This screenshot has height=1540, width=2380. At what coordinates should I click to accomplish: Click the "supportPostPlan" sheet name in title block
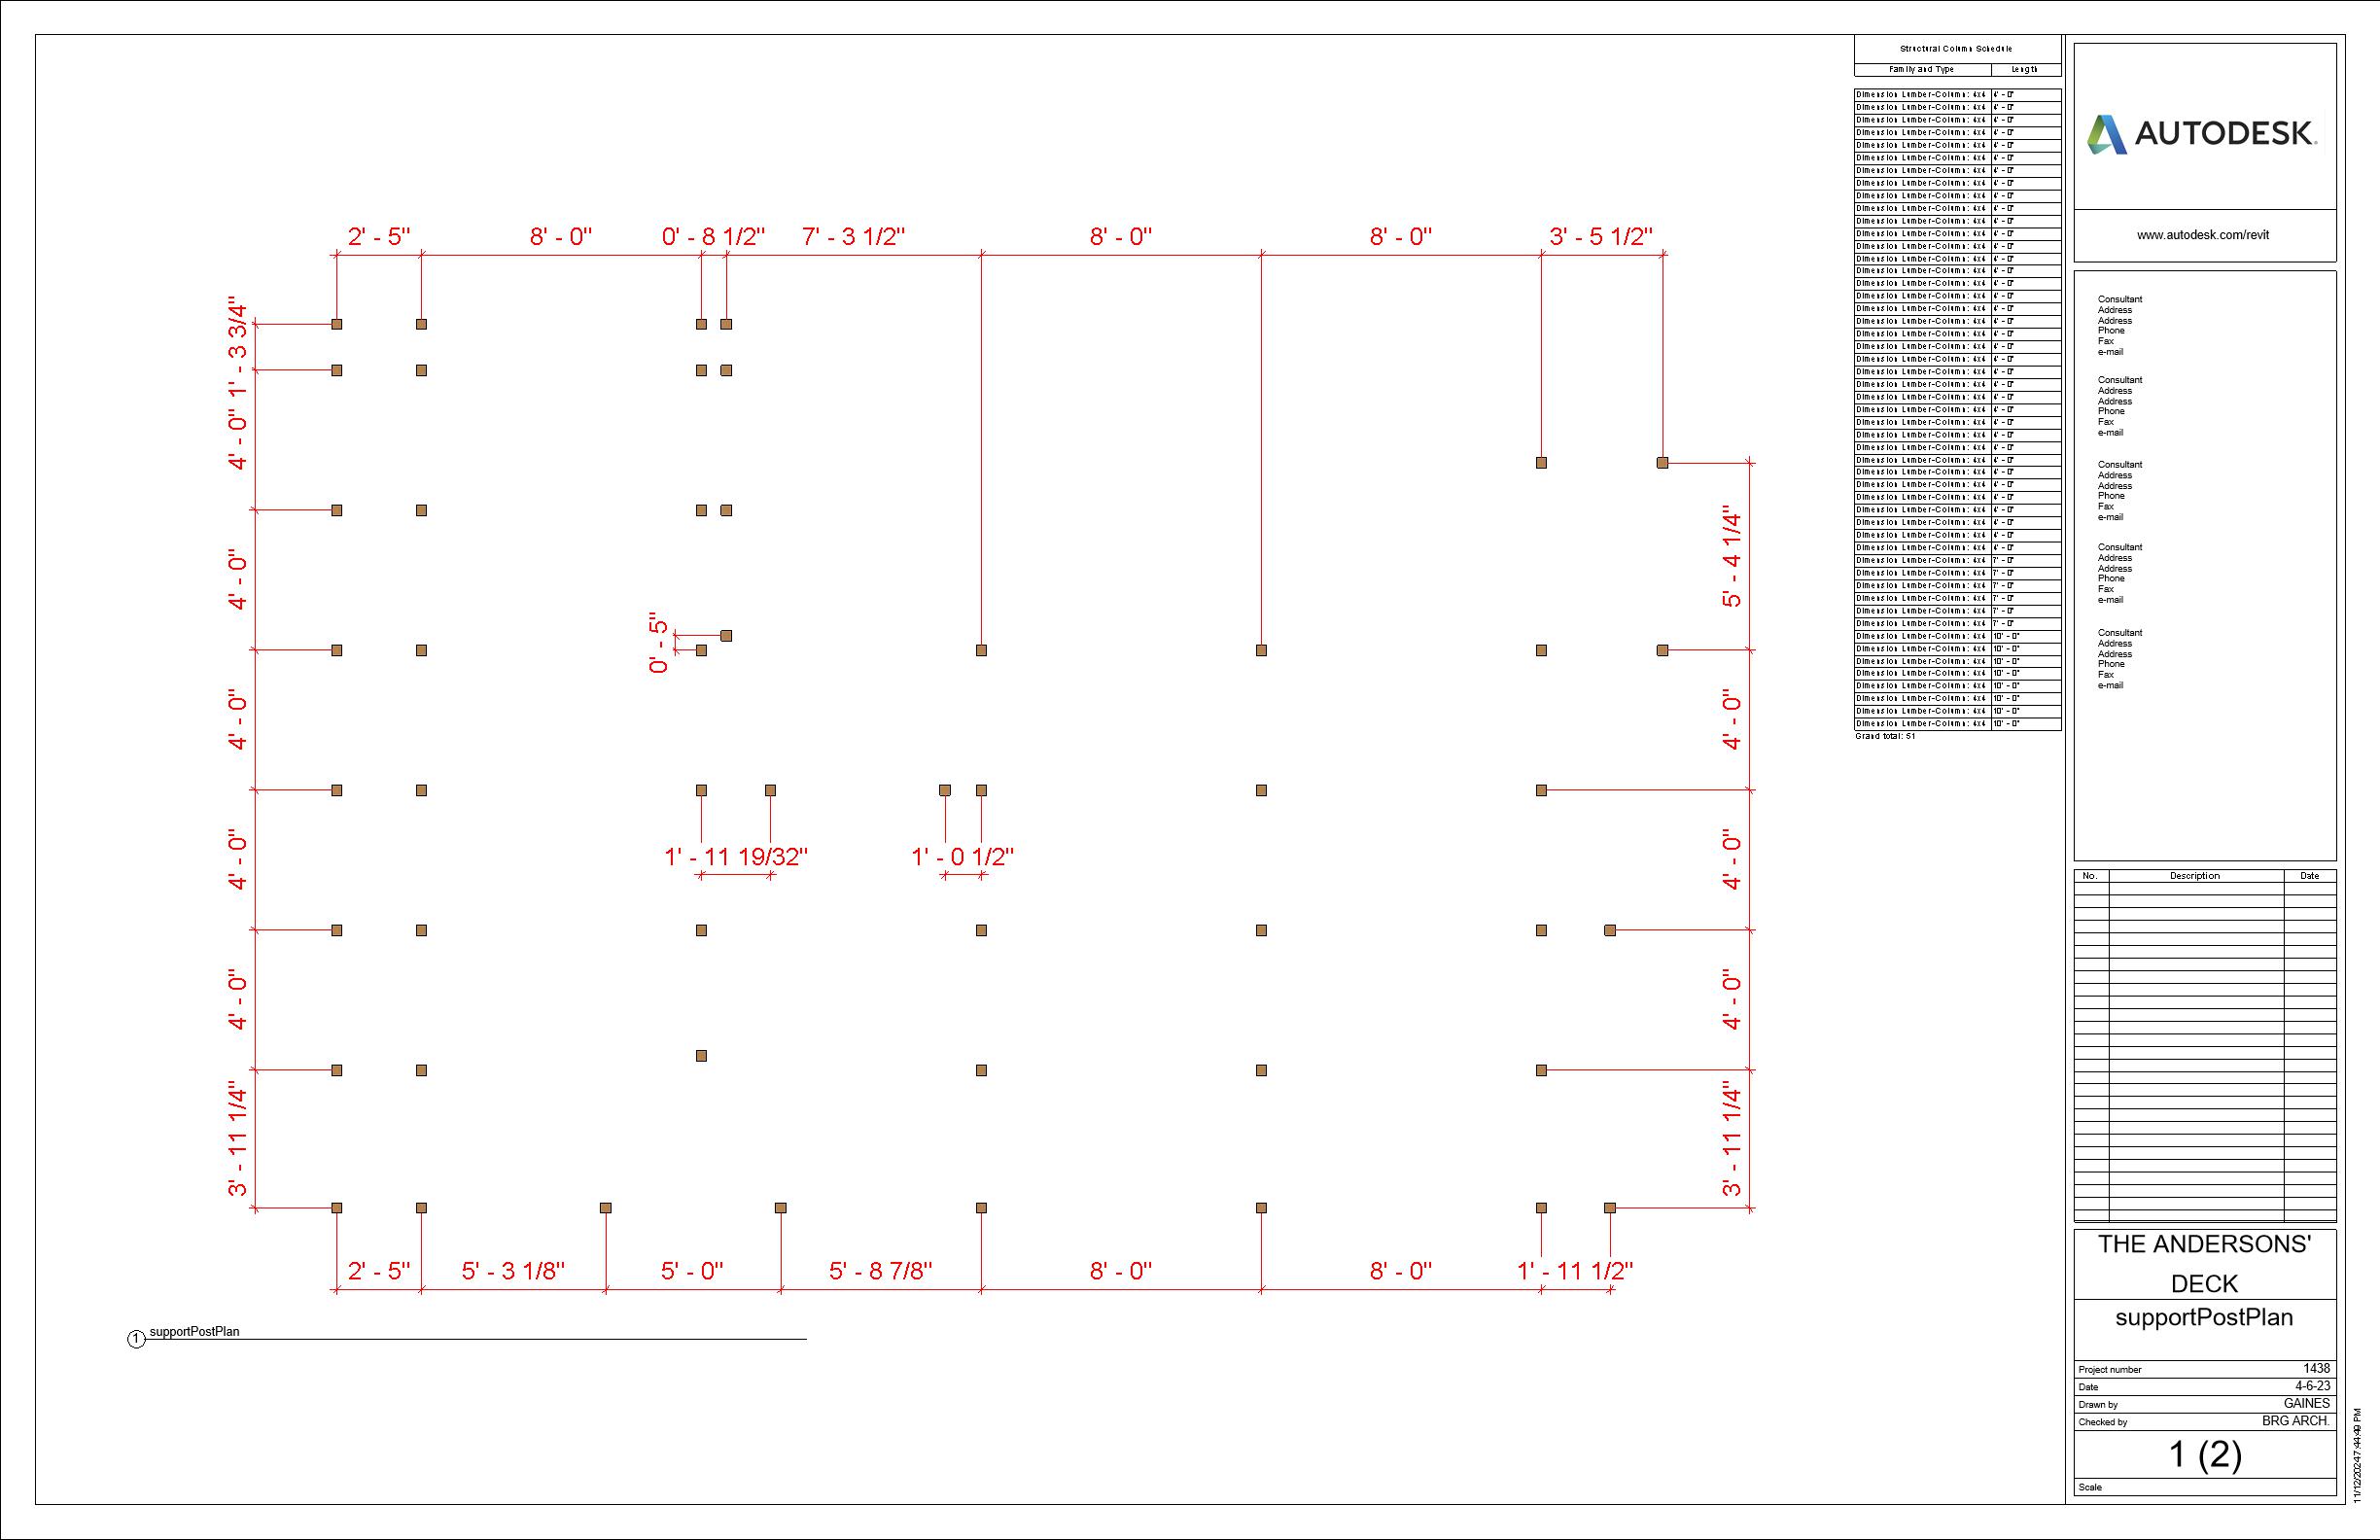pos(2204,1318)
